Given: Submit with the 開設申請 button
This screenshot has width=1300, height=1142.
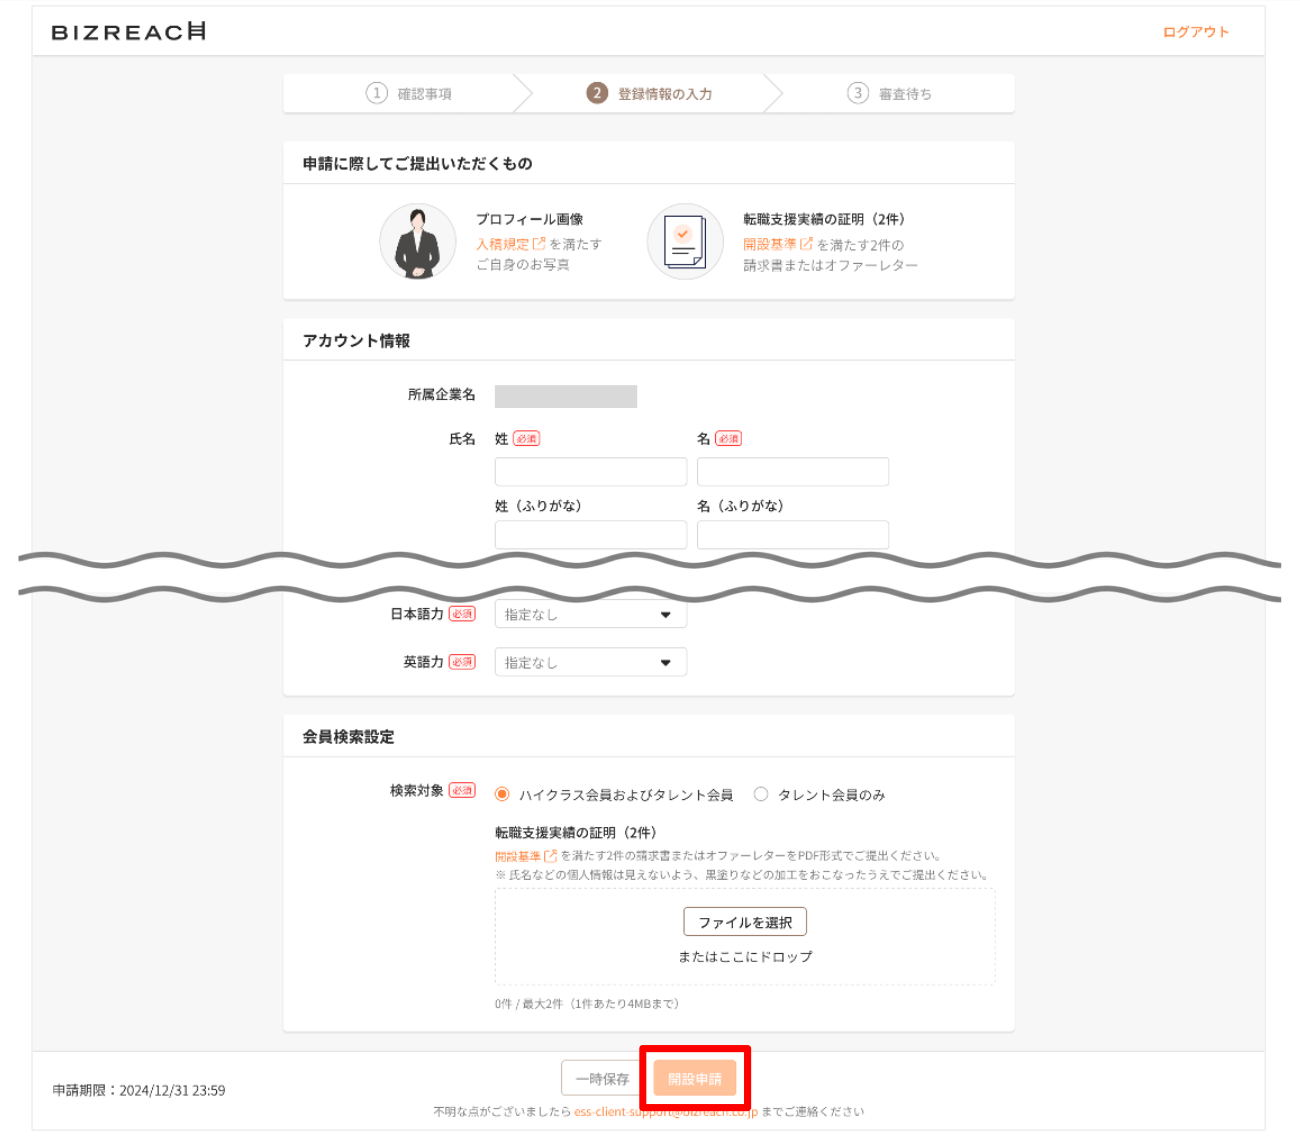Looking at the screenshot, I should point(695,1079).
